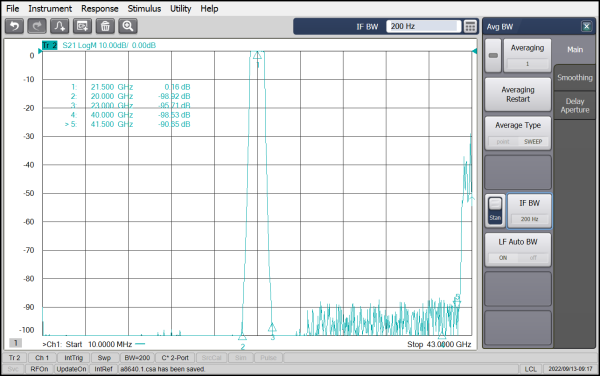Open the Response menu
Screen dimensions: 600x376
coord(99,8)
